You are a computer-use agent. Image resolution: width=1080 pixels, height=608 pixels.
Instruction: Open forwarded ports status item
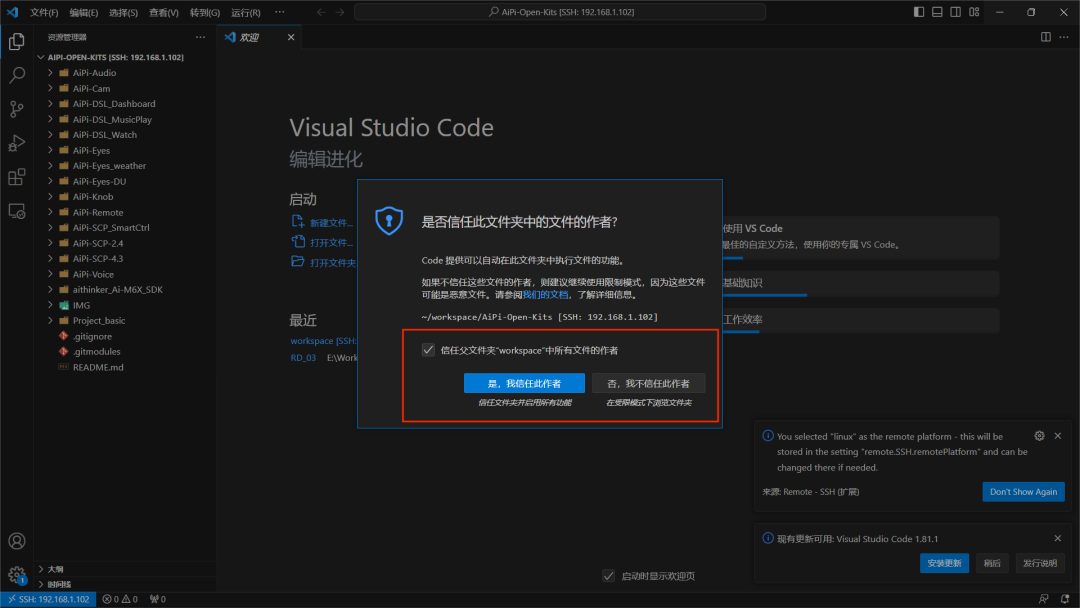pos(158,599)
